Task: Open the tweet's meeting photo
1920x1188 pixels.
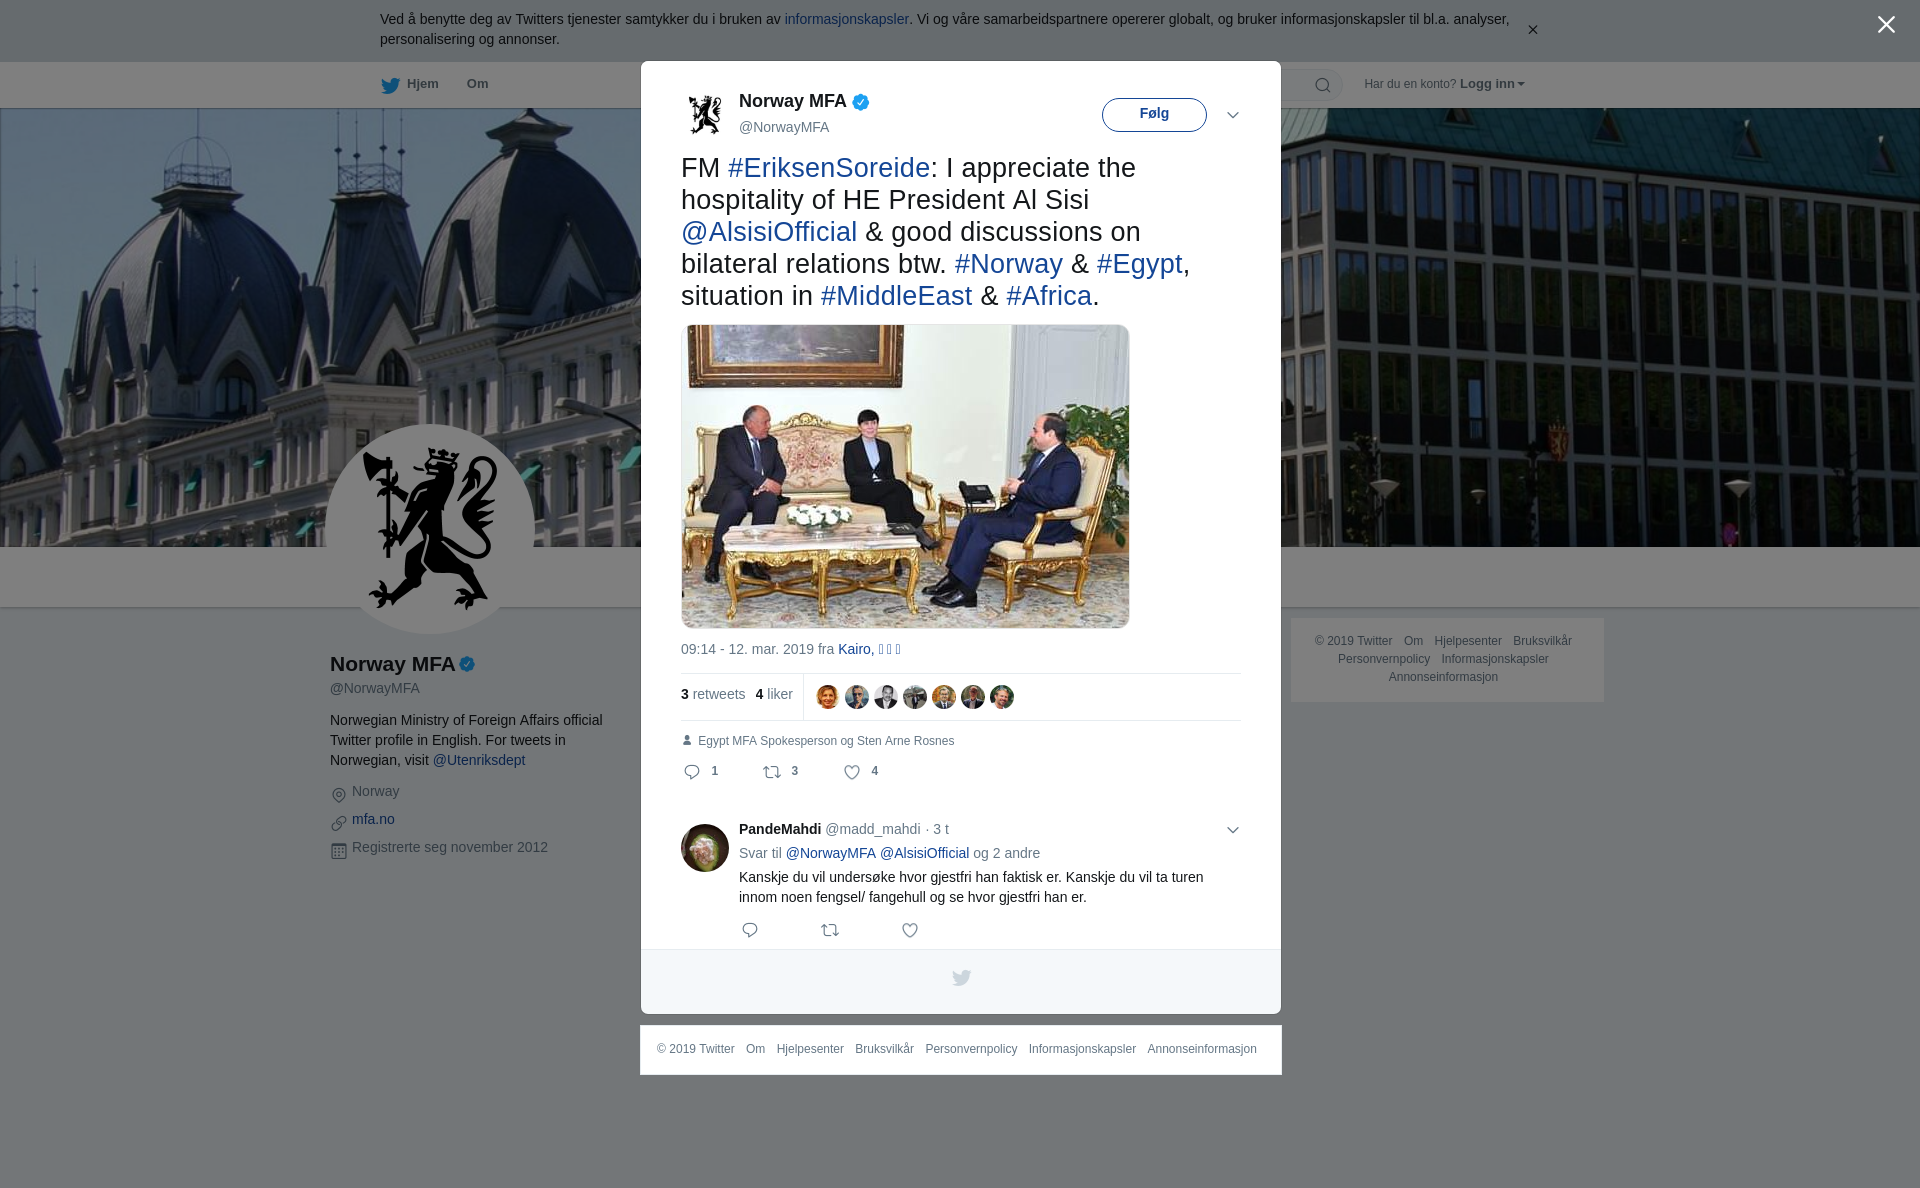Action: click(905, 476)
